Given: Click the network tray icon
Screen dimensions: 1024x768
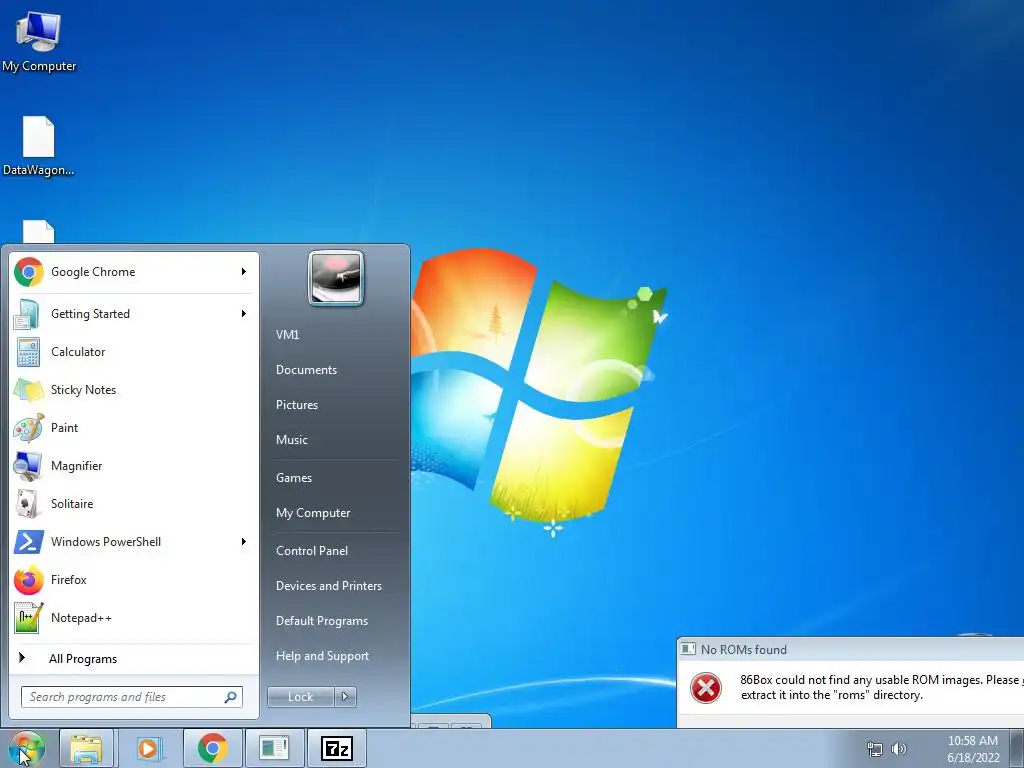Looking at the screenshot, I should coord(874,749).
